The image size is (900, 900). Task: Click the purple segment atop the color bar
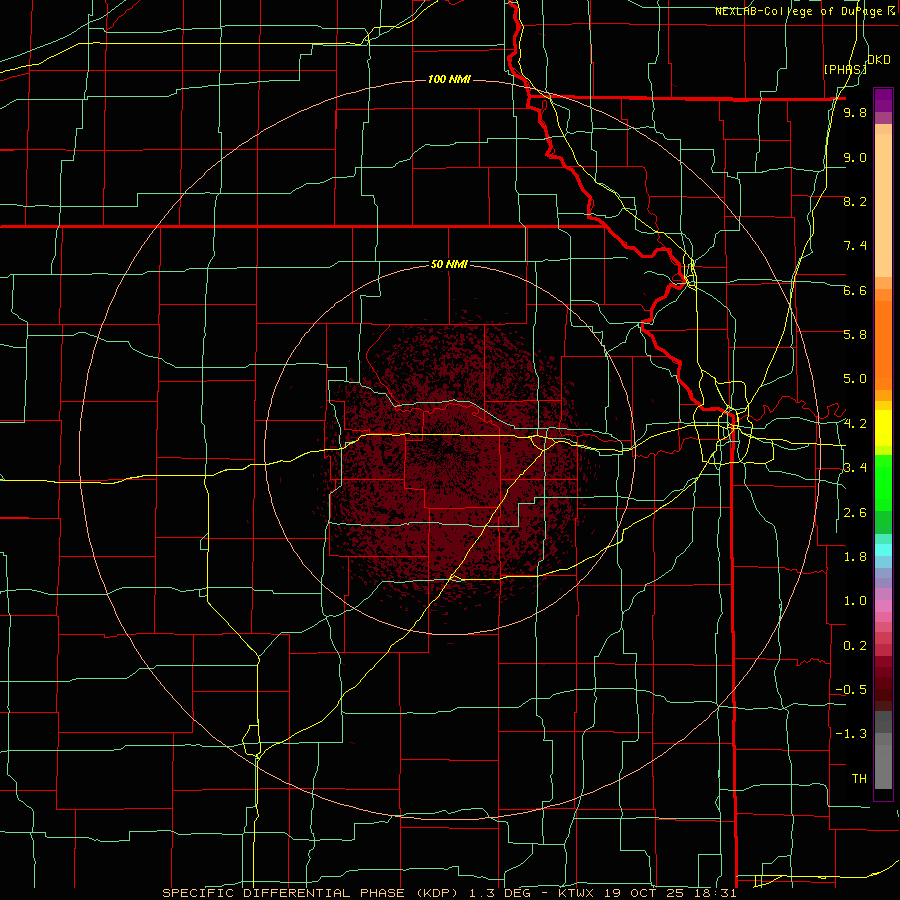tap(883, 101)
